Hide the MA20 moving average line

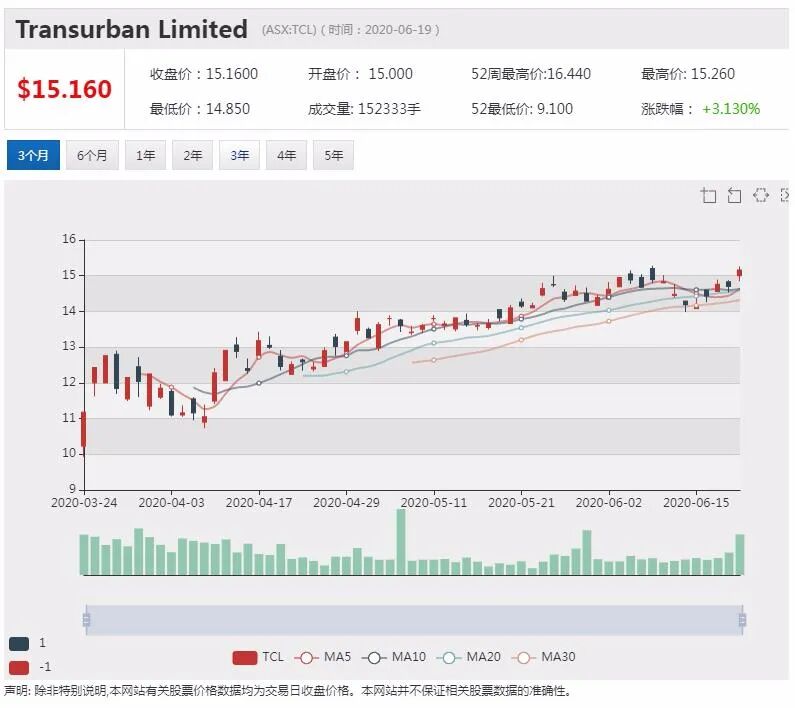(469, 657)
